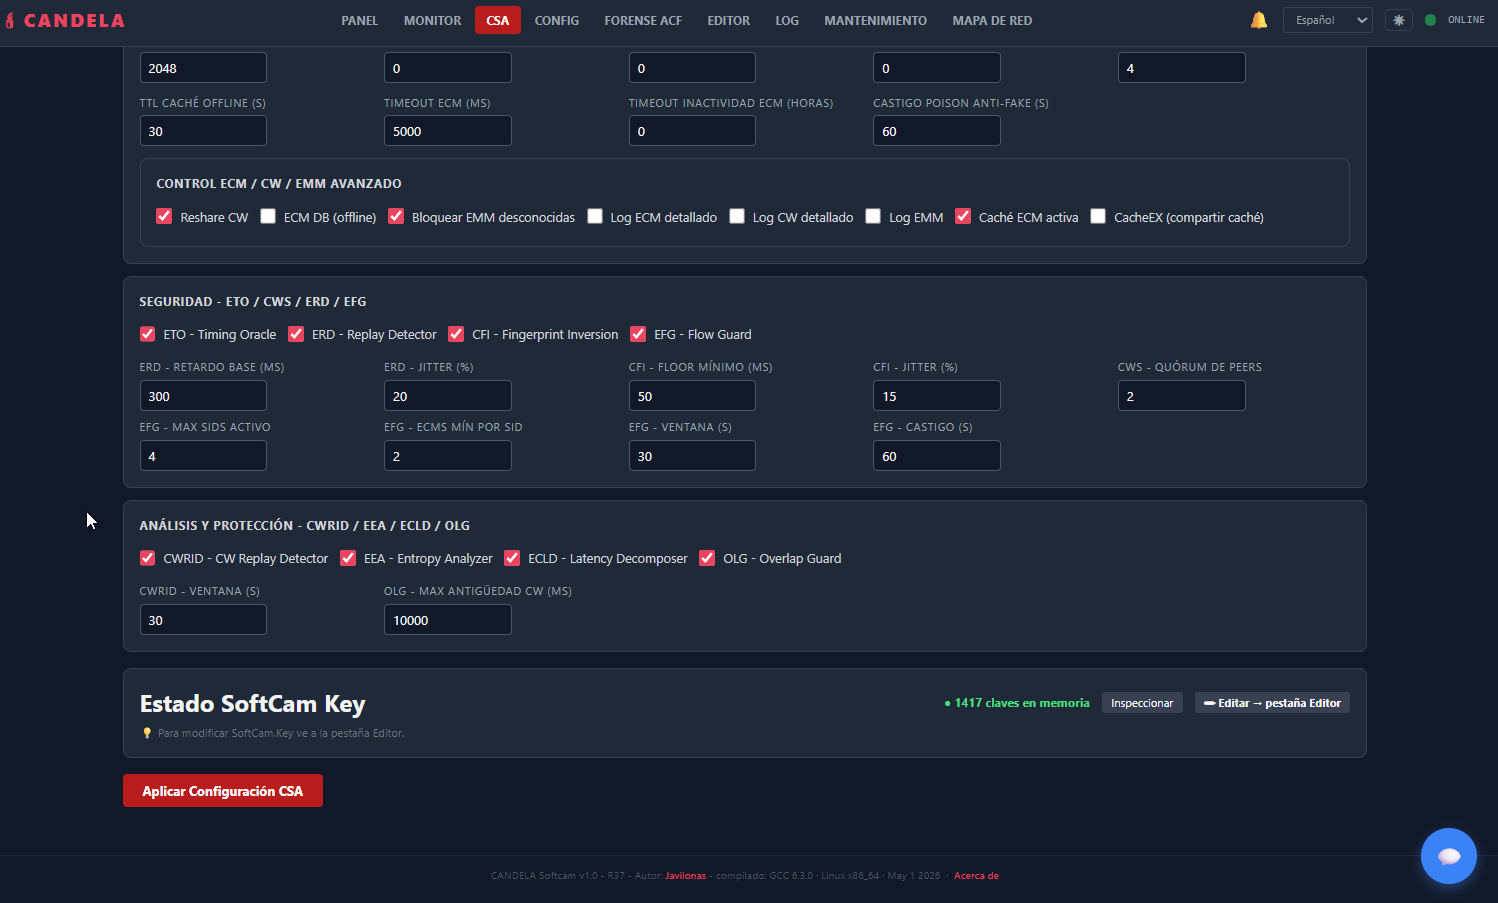Click the Inspeccionar button
Viewport: 1498px width, 903px height.
(1142, 703)
